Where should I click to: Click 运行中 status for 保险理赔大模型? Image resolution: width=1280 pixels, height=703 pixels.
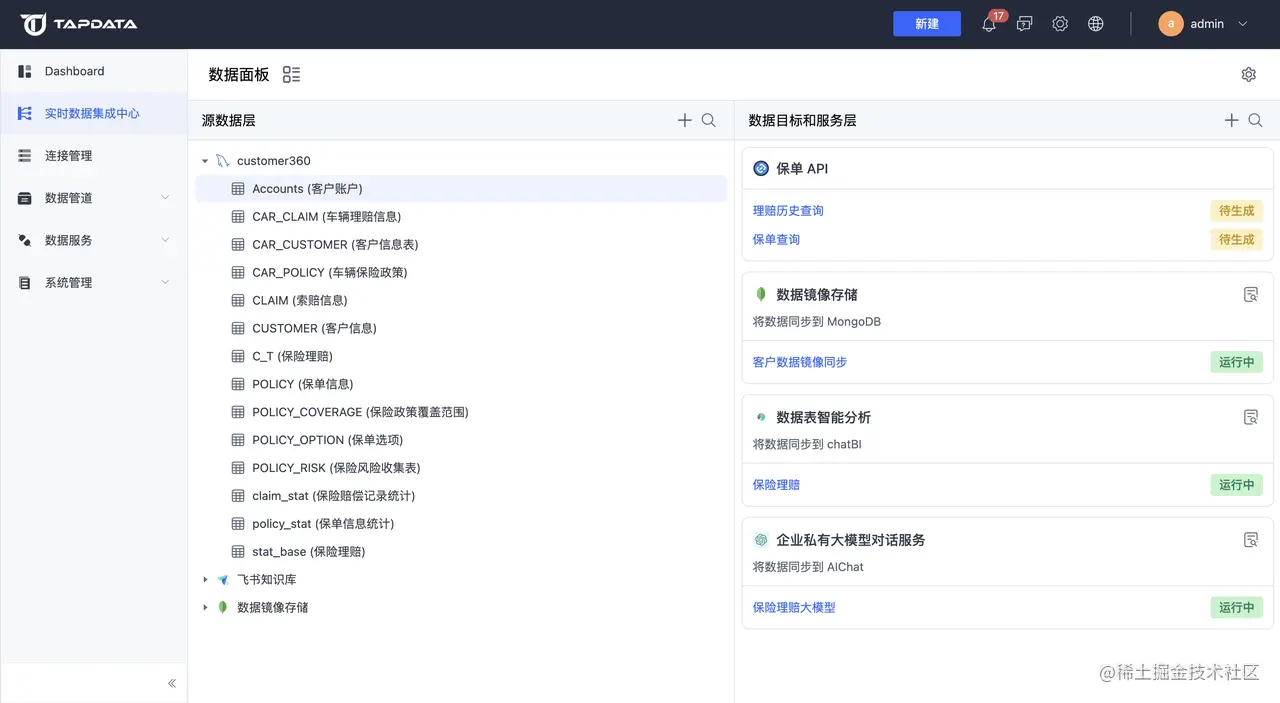1236,607
